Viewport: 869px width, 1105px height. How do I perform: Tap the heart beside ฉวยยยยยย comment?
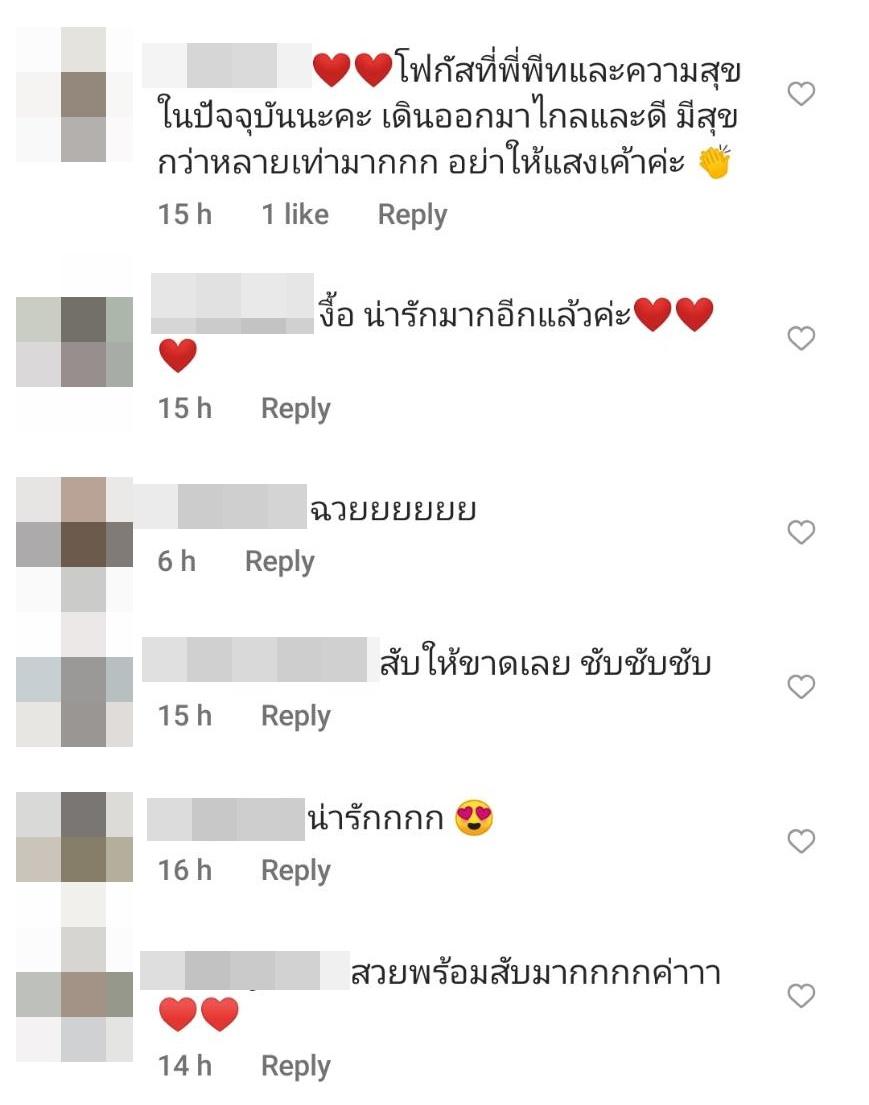(x=801, y=532)
